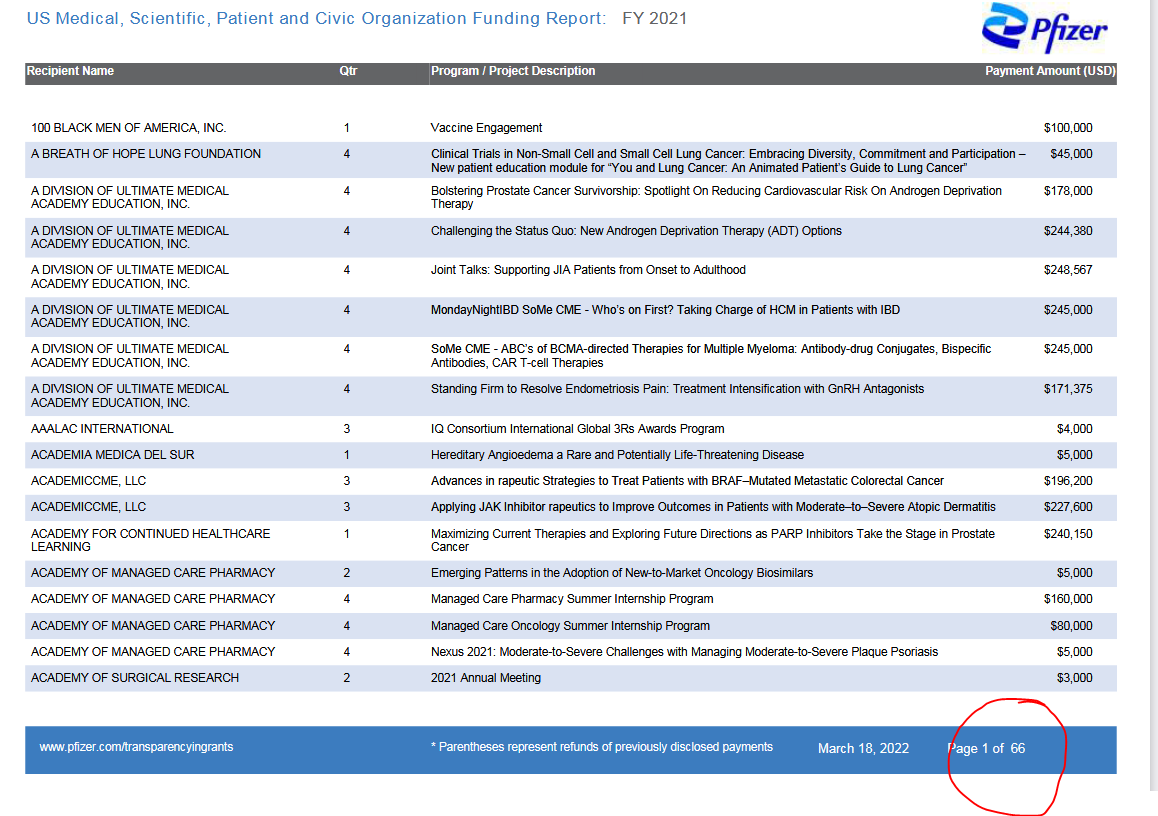1158x816 pixels.
Task: Select the "$227,600" amount
Action: tap(1068, 507)
